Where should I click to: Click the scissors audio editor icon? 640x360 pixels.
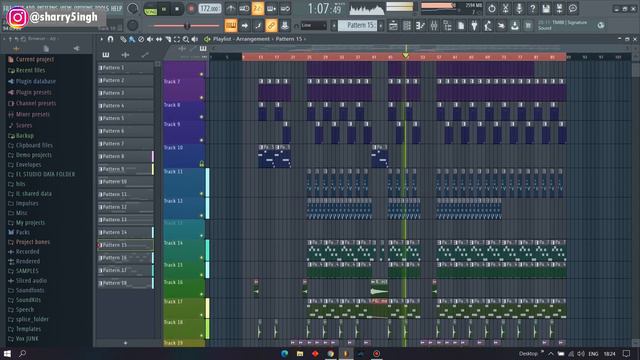pyautogui.click(x=505, y=9)
